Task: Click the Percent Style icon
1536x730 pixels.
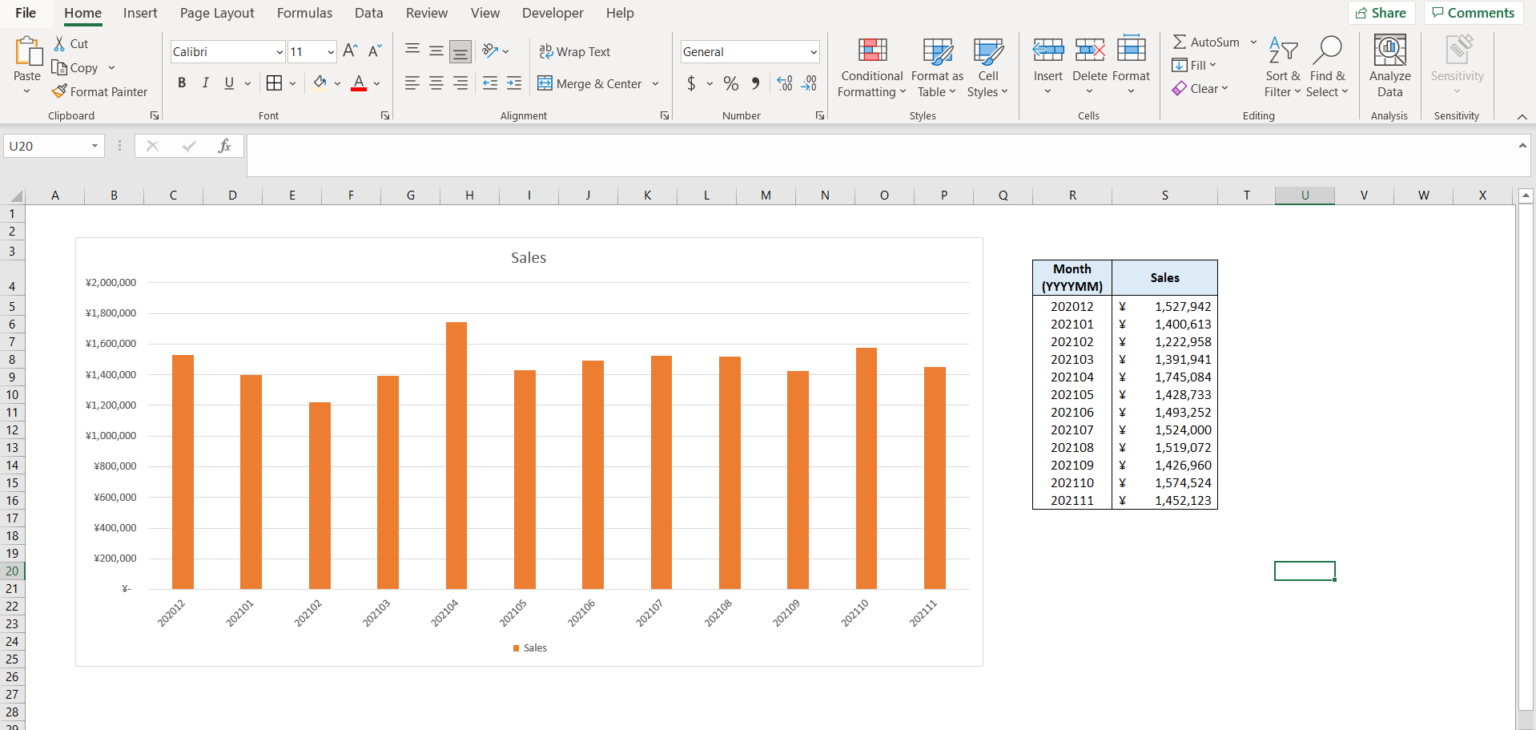Action: click(x=725, y=83)
